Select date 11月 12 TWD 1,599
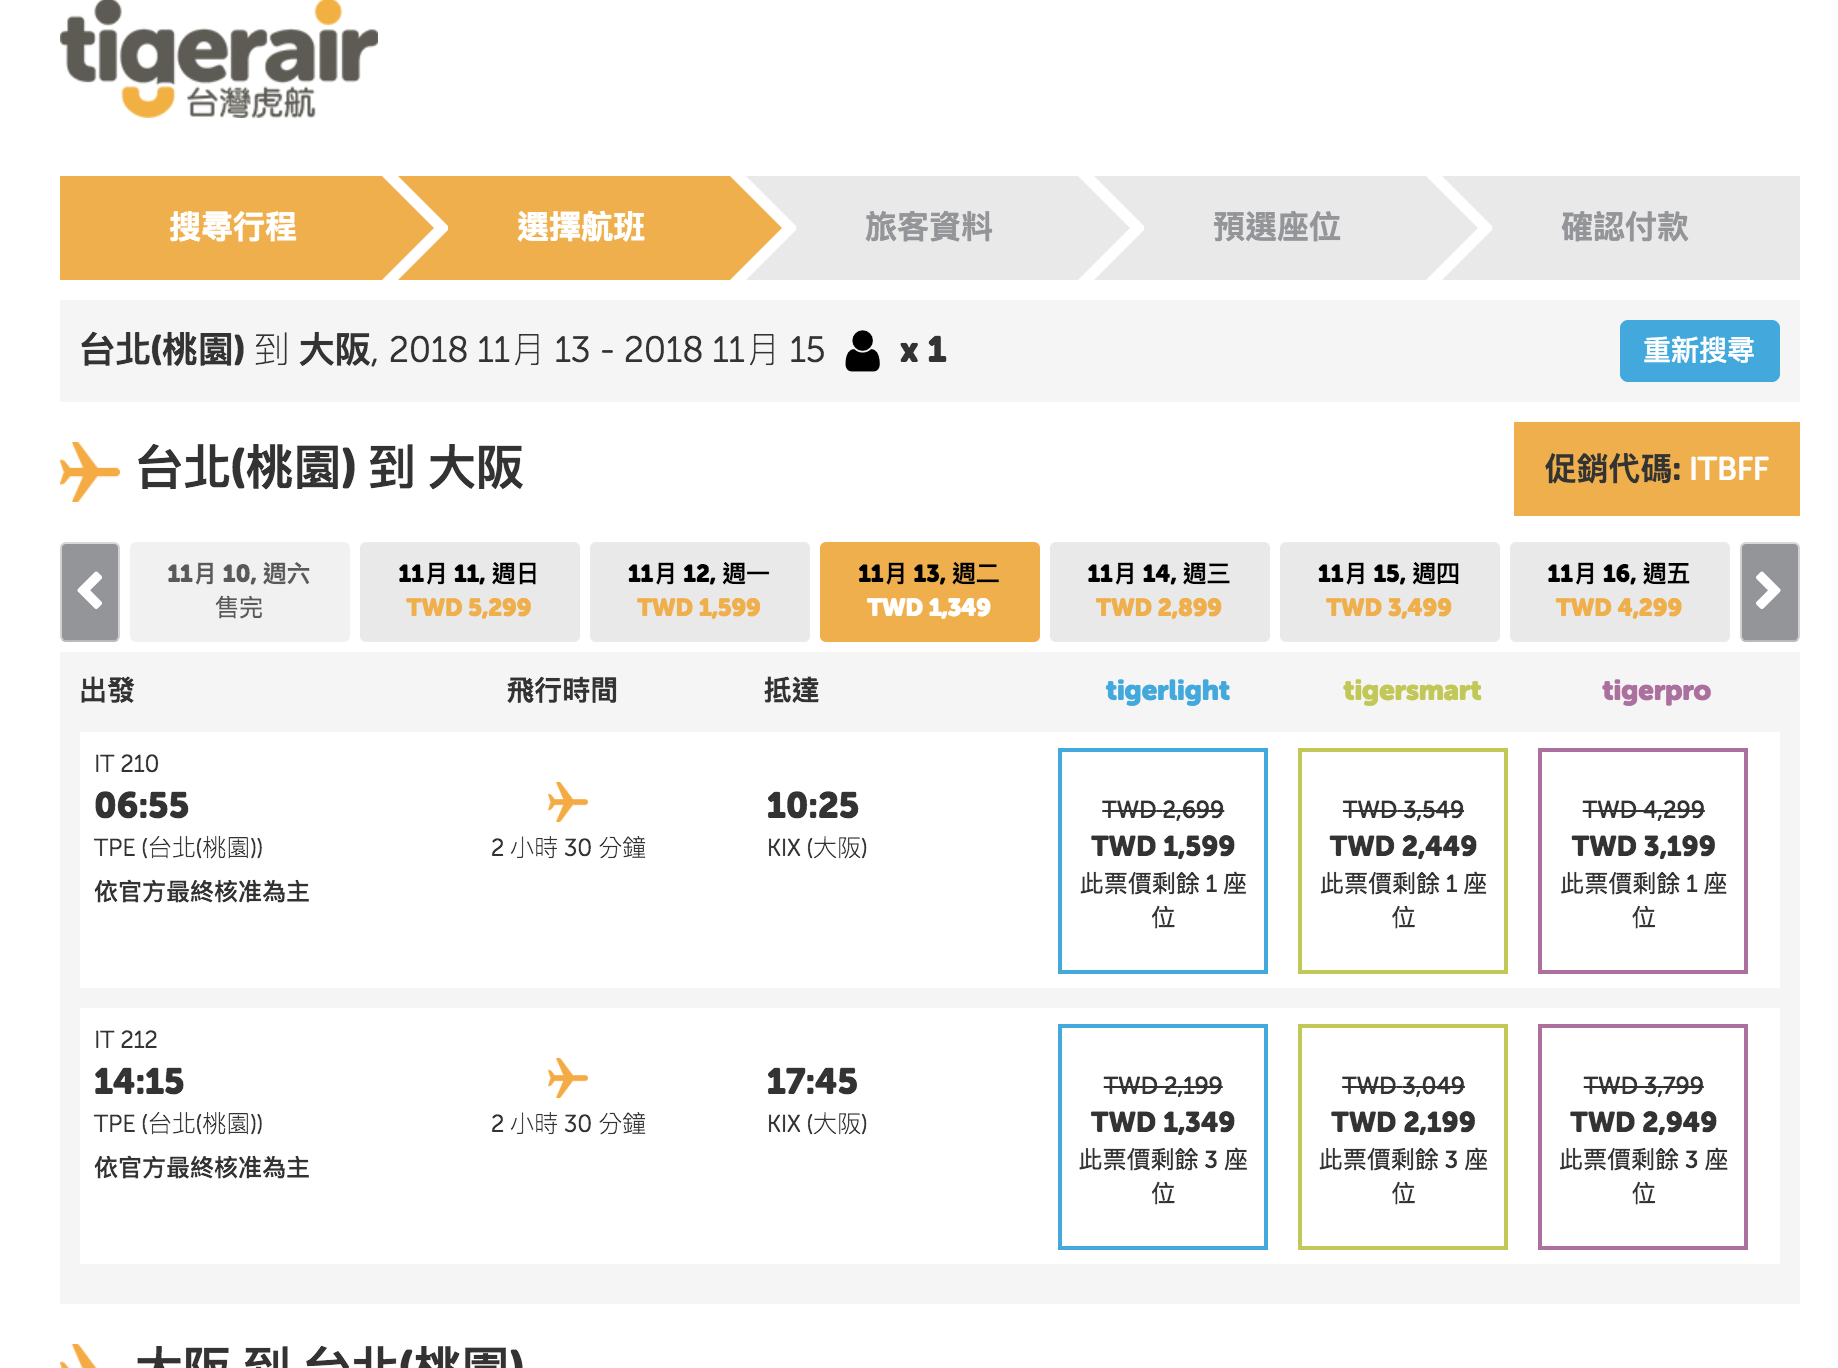 [x=699, y=592]
